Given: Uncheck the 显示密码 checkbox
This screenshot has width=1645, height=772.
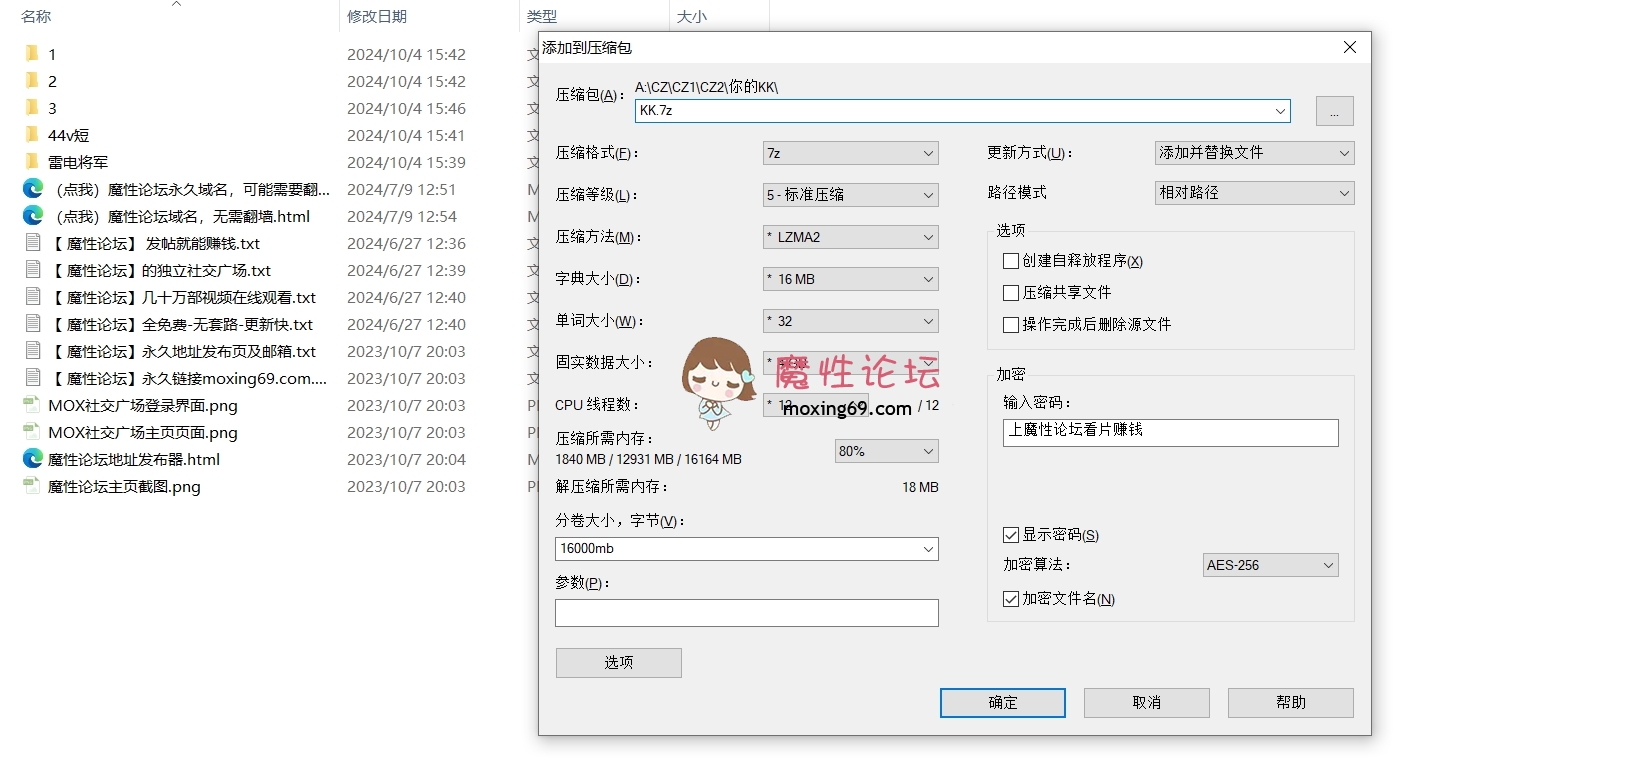Looking at the screenshot, I should 1011,535.
